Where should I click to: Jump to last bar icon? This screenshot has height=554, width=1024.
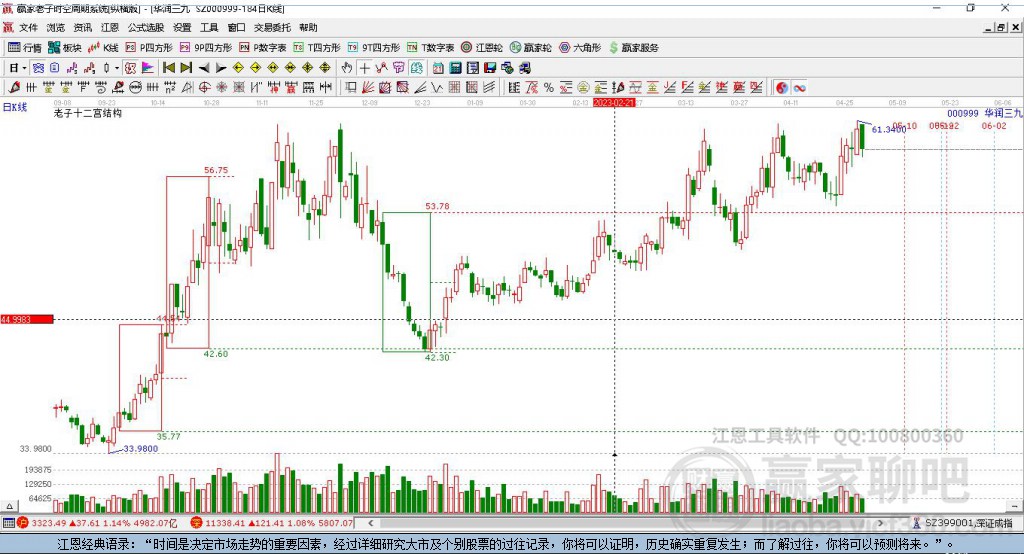186,68
